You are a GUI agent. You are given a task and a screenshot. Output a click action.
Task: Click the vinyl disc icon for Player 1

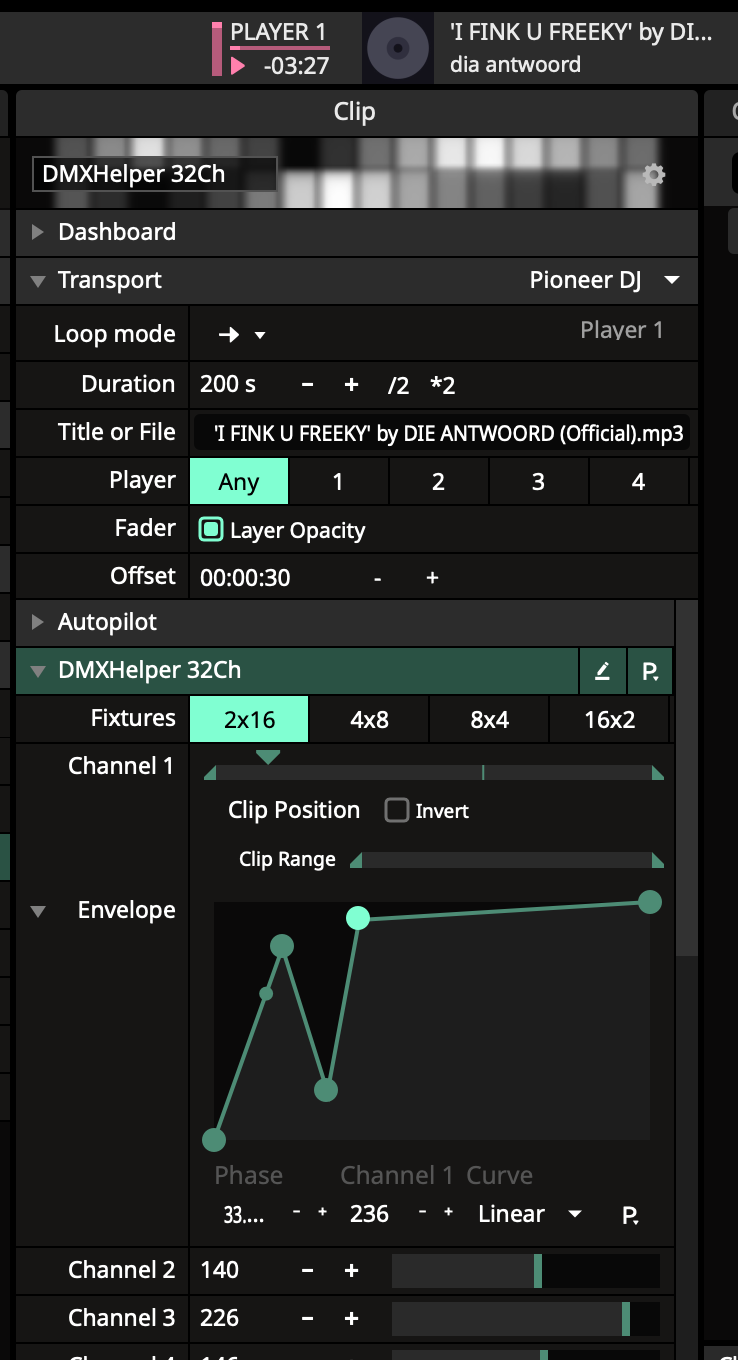click(397, 48)
